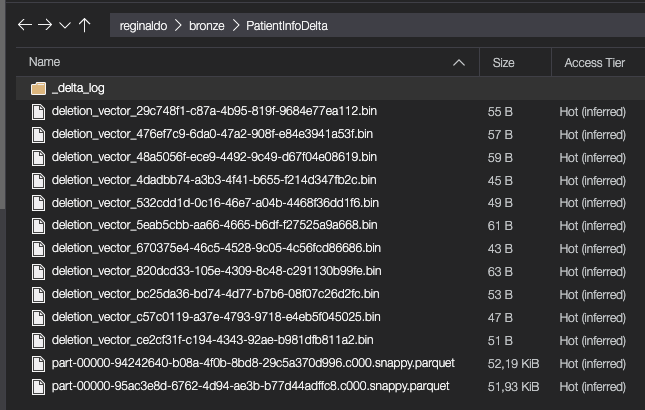
Task: Click the address bar empty path area
Action: (485, 25)
